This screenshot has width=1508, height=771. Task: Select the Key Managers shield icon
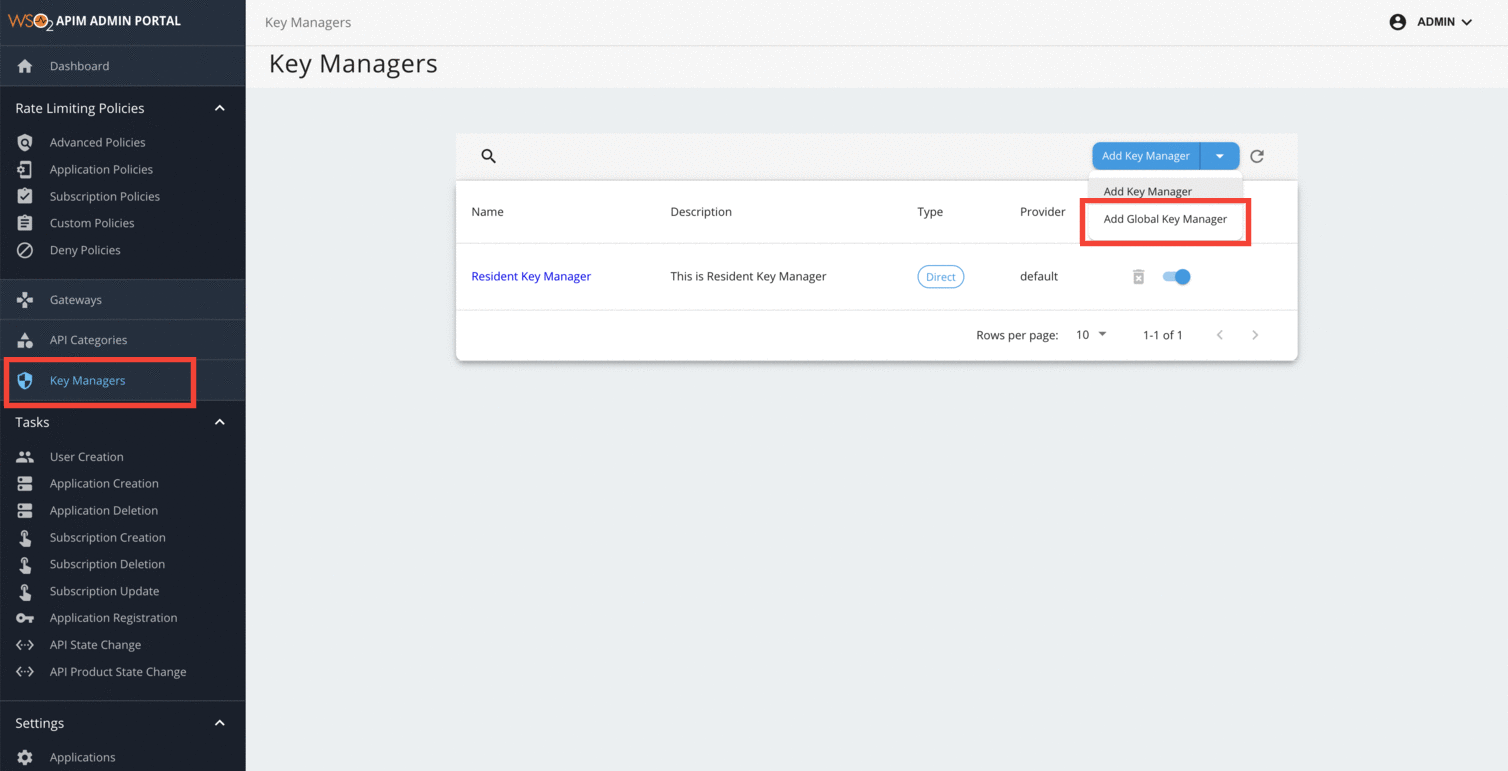(x=26, y=380)
